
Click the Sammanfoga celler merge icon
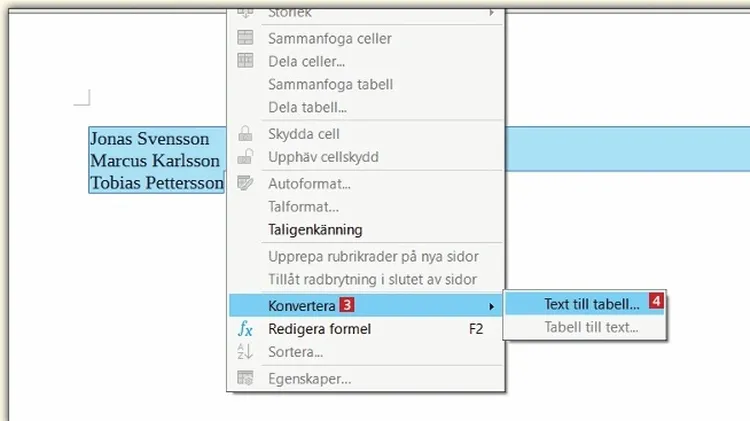tap(245, 38)
